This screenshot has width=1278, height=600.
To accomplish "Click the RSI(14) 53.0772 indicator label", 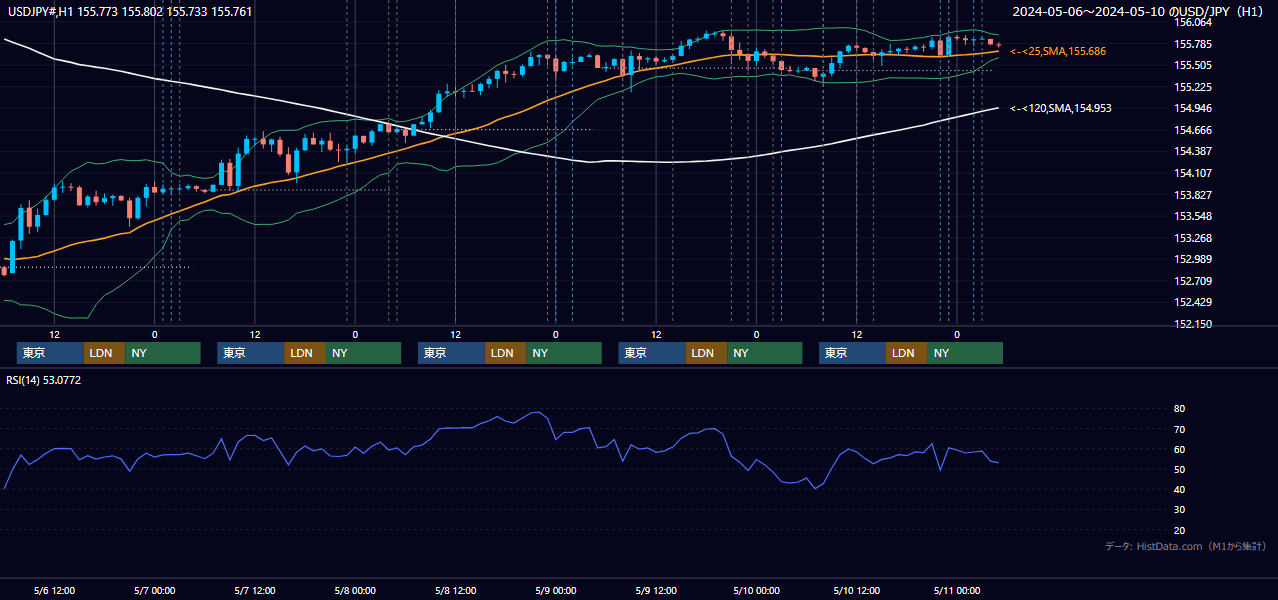I will click(44, 380).
